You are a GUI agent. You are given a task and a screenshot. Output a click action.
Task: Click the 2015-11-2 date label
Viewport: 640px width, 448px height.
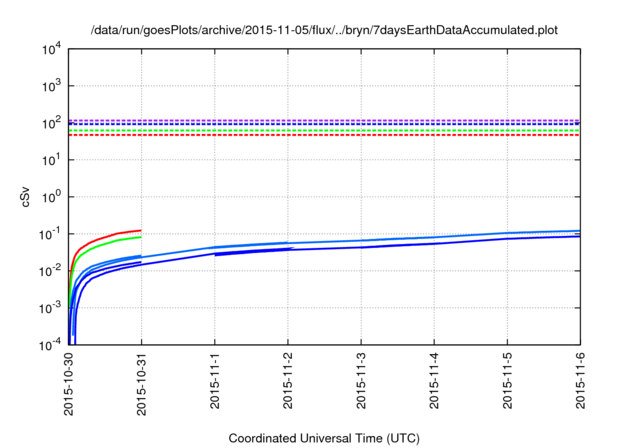click(288, 380)
